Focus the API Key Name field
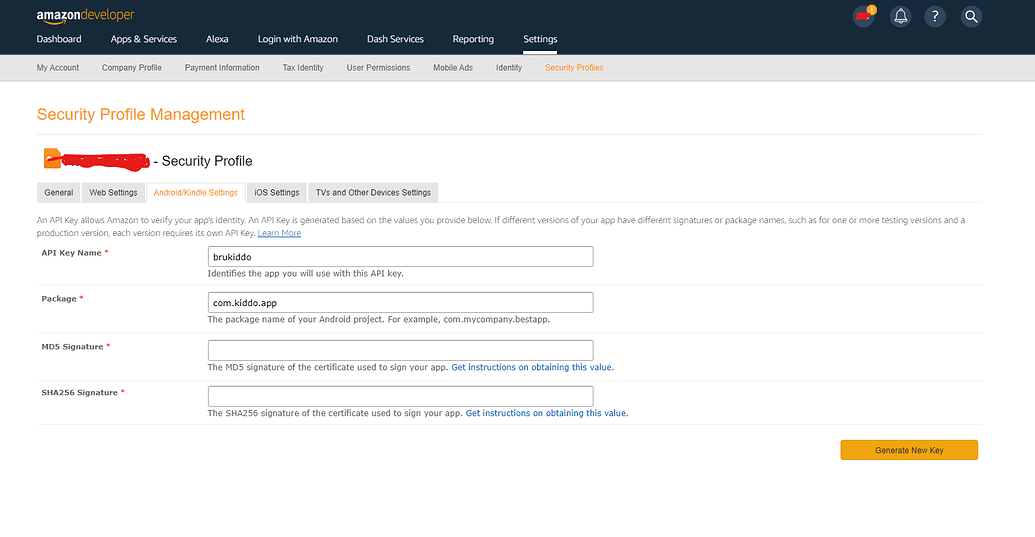1035x537 pixels. (x=400, y=257)
